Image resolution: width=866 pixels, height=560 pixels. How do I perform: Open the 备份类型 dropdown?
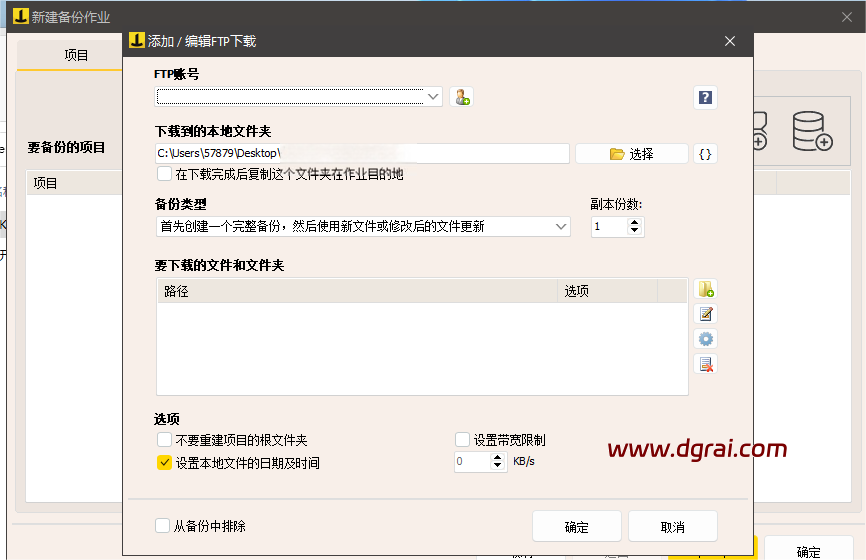click(x=561, y=227)
